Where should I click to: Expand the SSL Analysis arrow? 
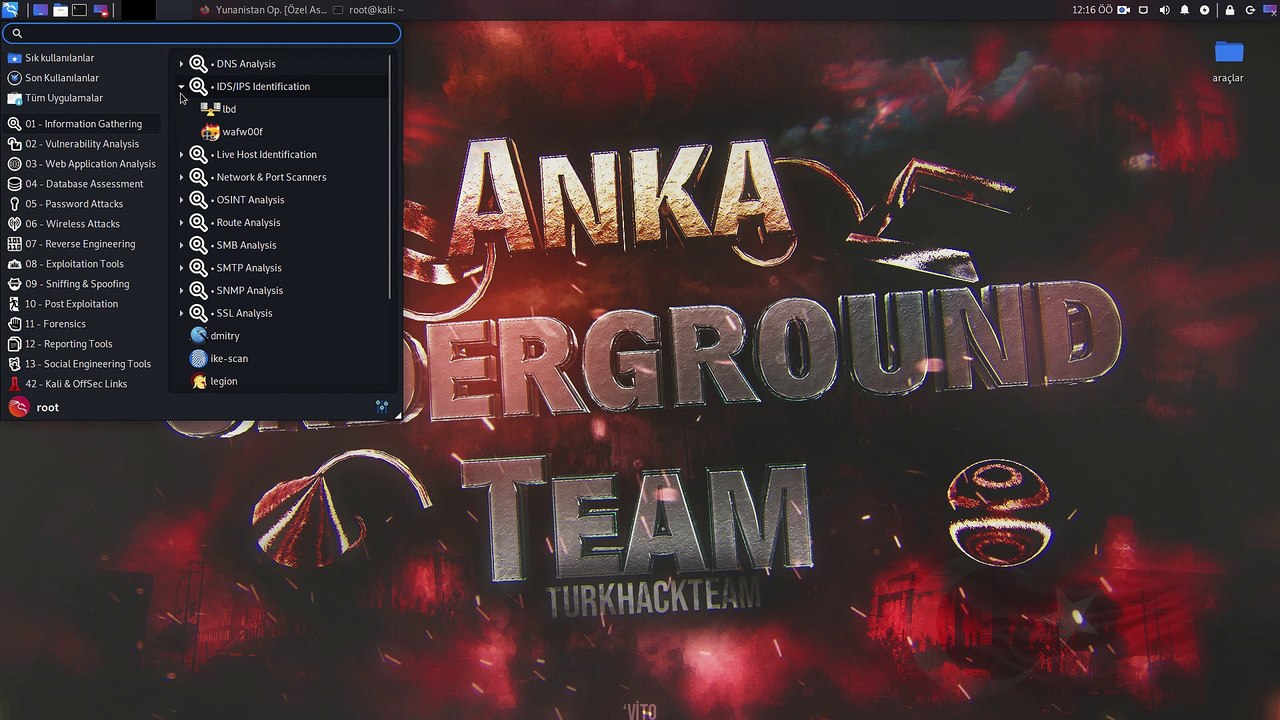(x=181, y=313)
